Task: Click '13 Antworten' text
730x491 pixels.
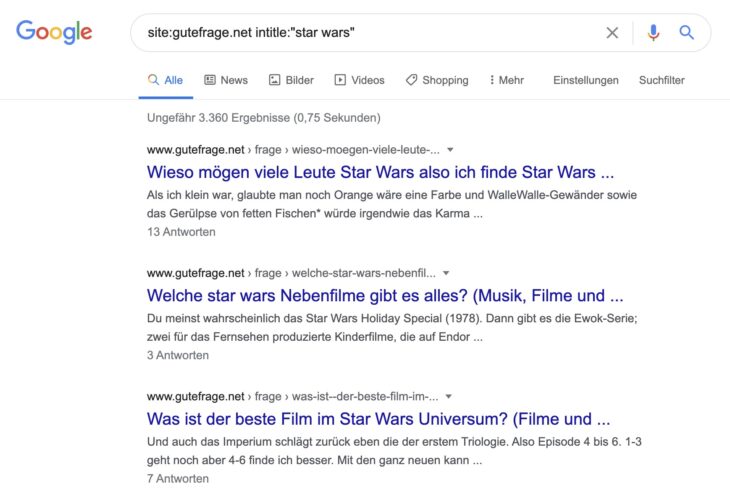Action: coord(181,232)
